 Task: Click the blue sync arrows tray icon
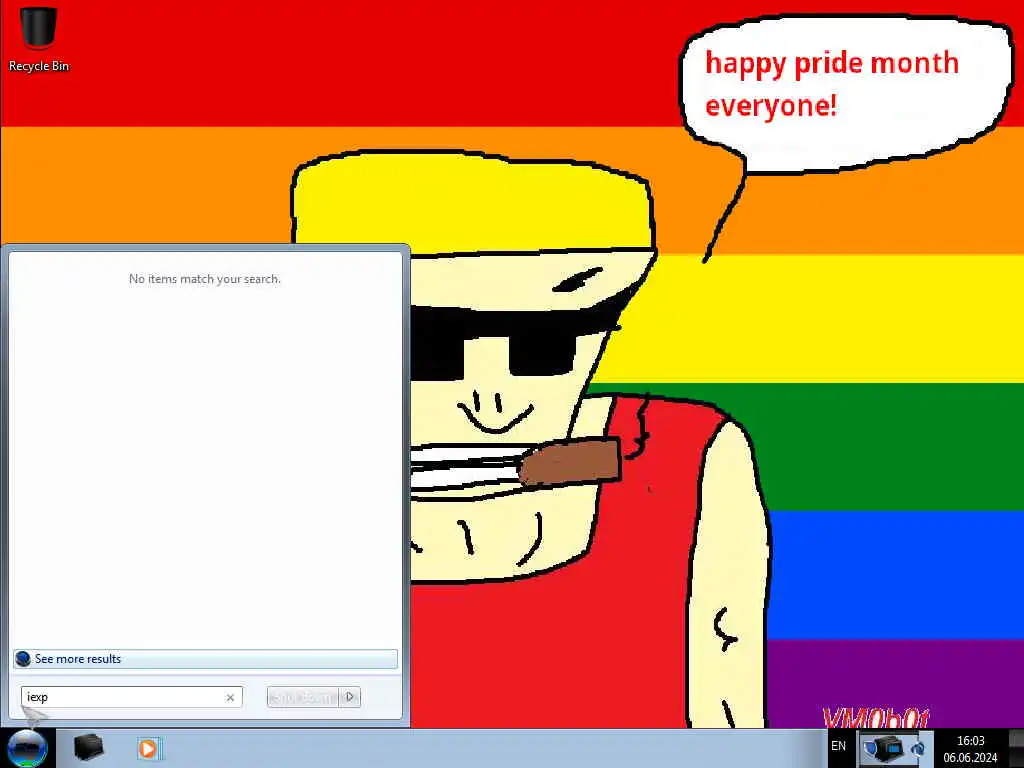coord(919,748)
